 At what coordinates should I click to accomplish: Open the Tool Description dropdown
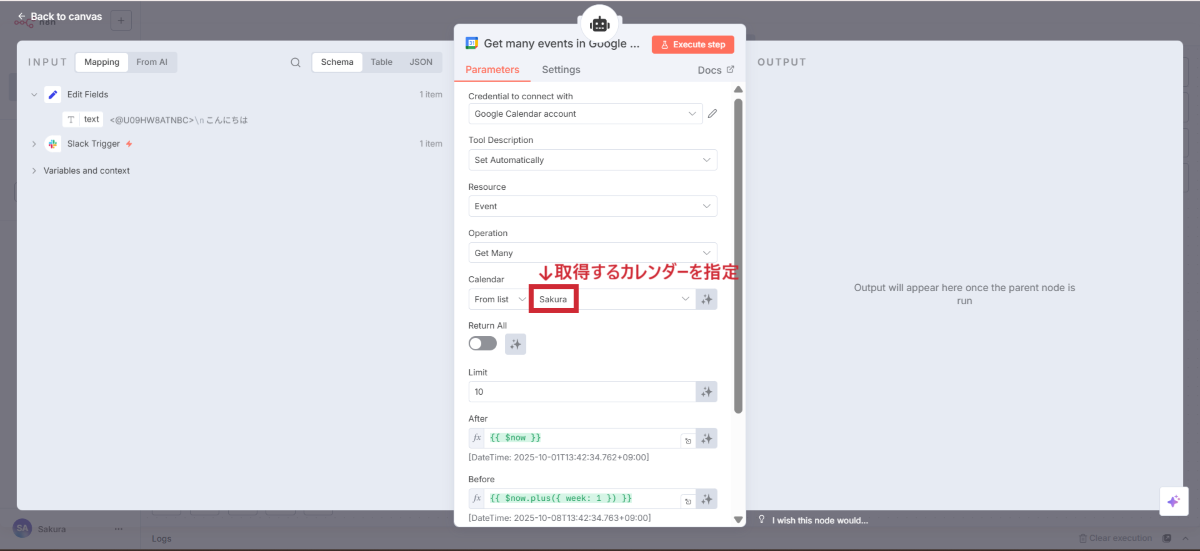[x=593, y=160]
